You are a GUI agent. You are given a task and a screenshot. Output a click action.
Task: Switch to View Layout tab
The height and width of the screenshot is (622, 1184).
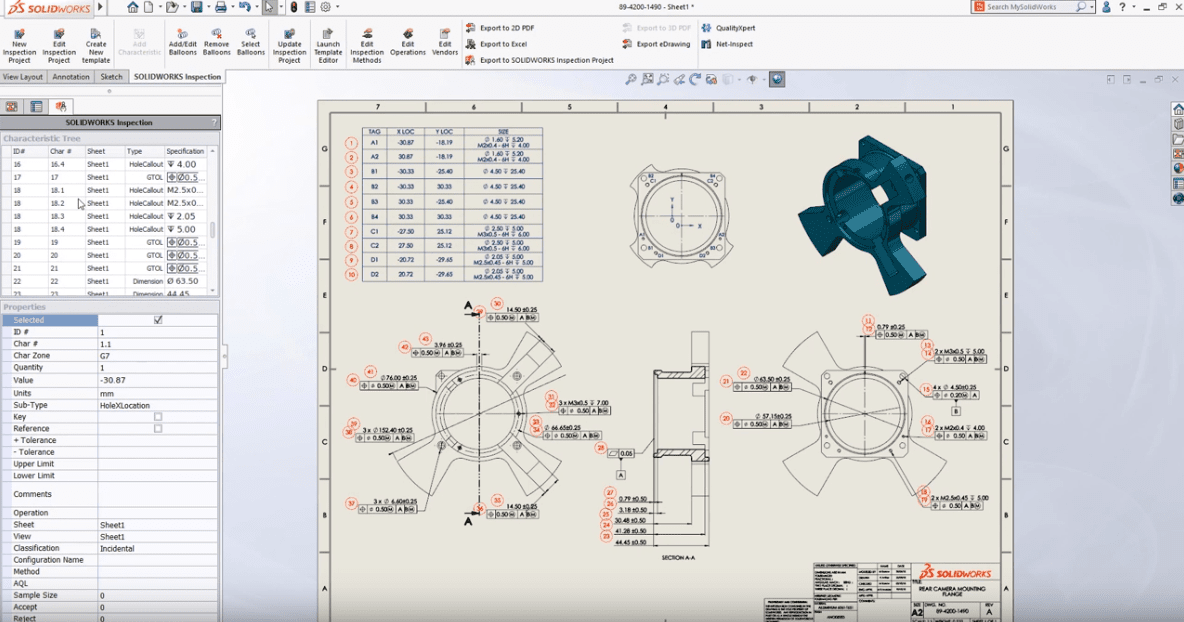click(x=23, y=77)
